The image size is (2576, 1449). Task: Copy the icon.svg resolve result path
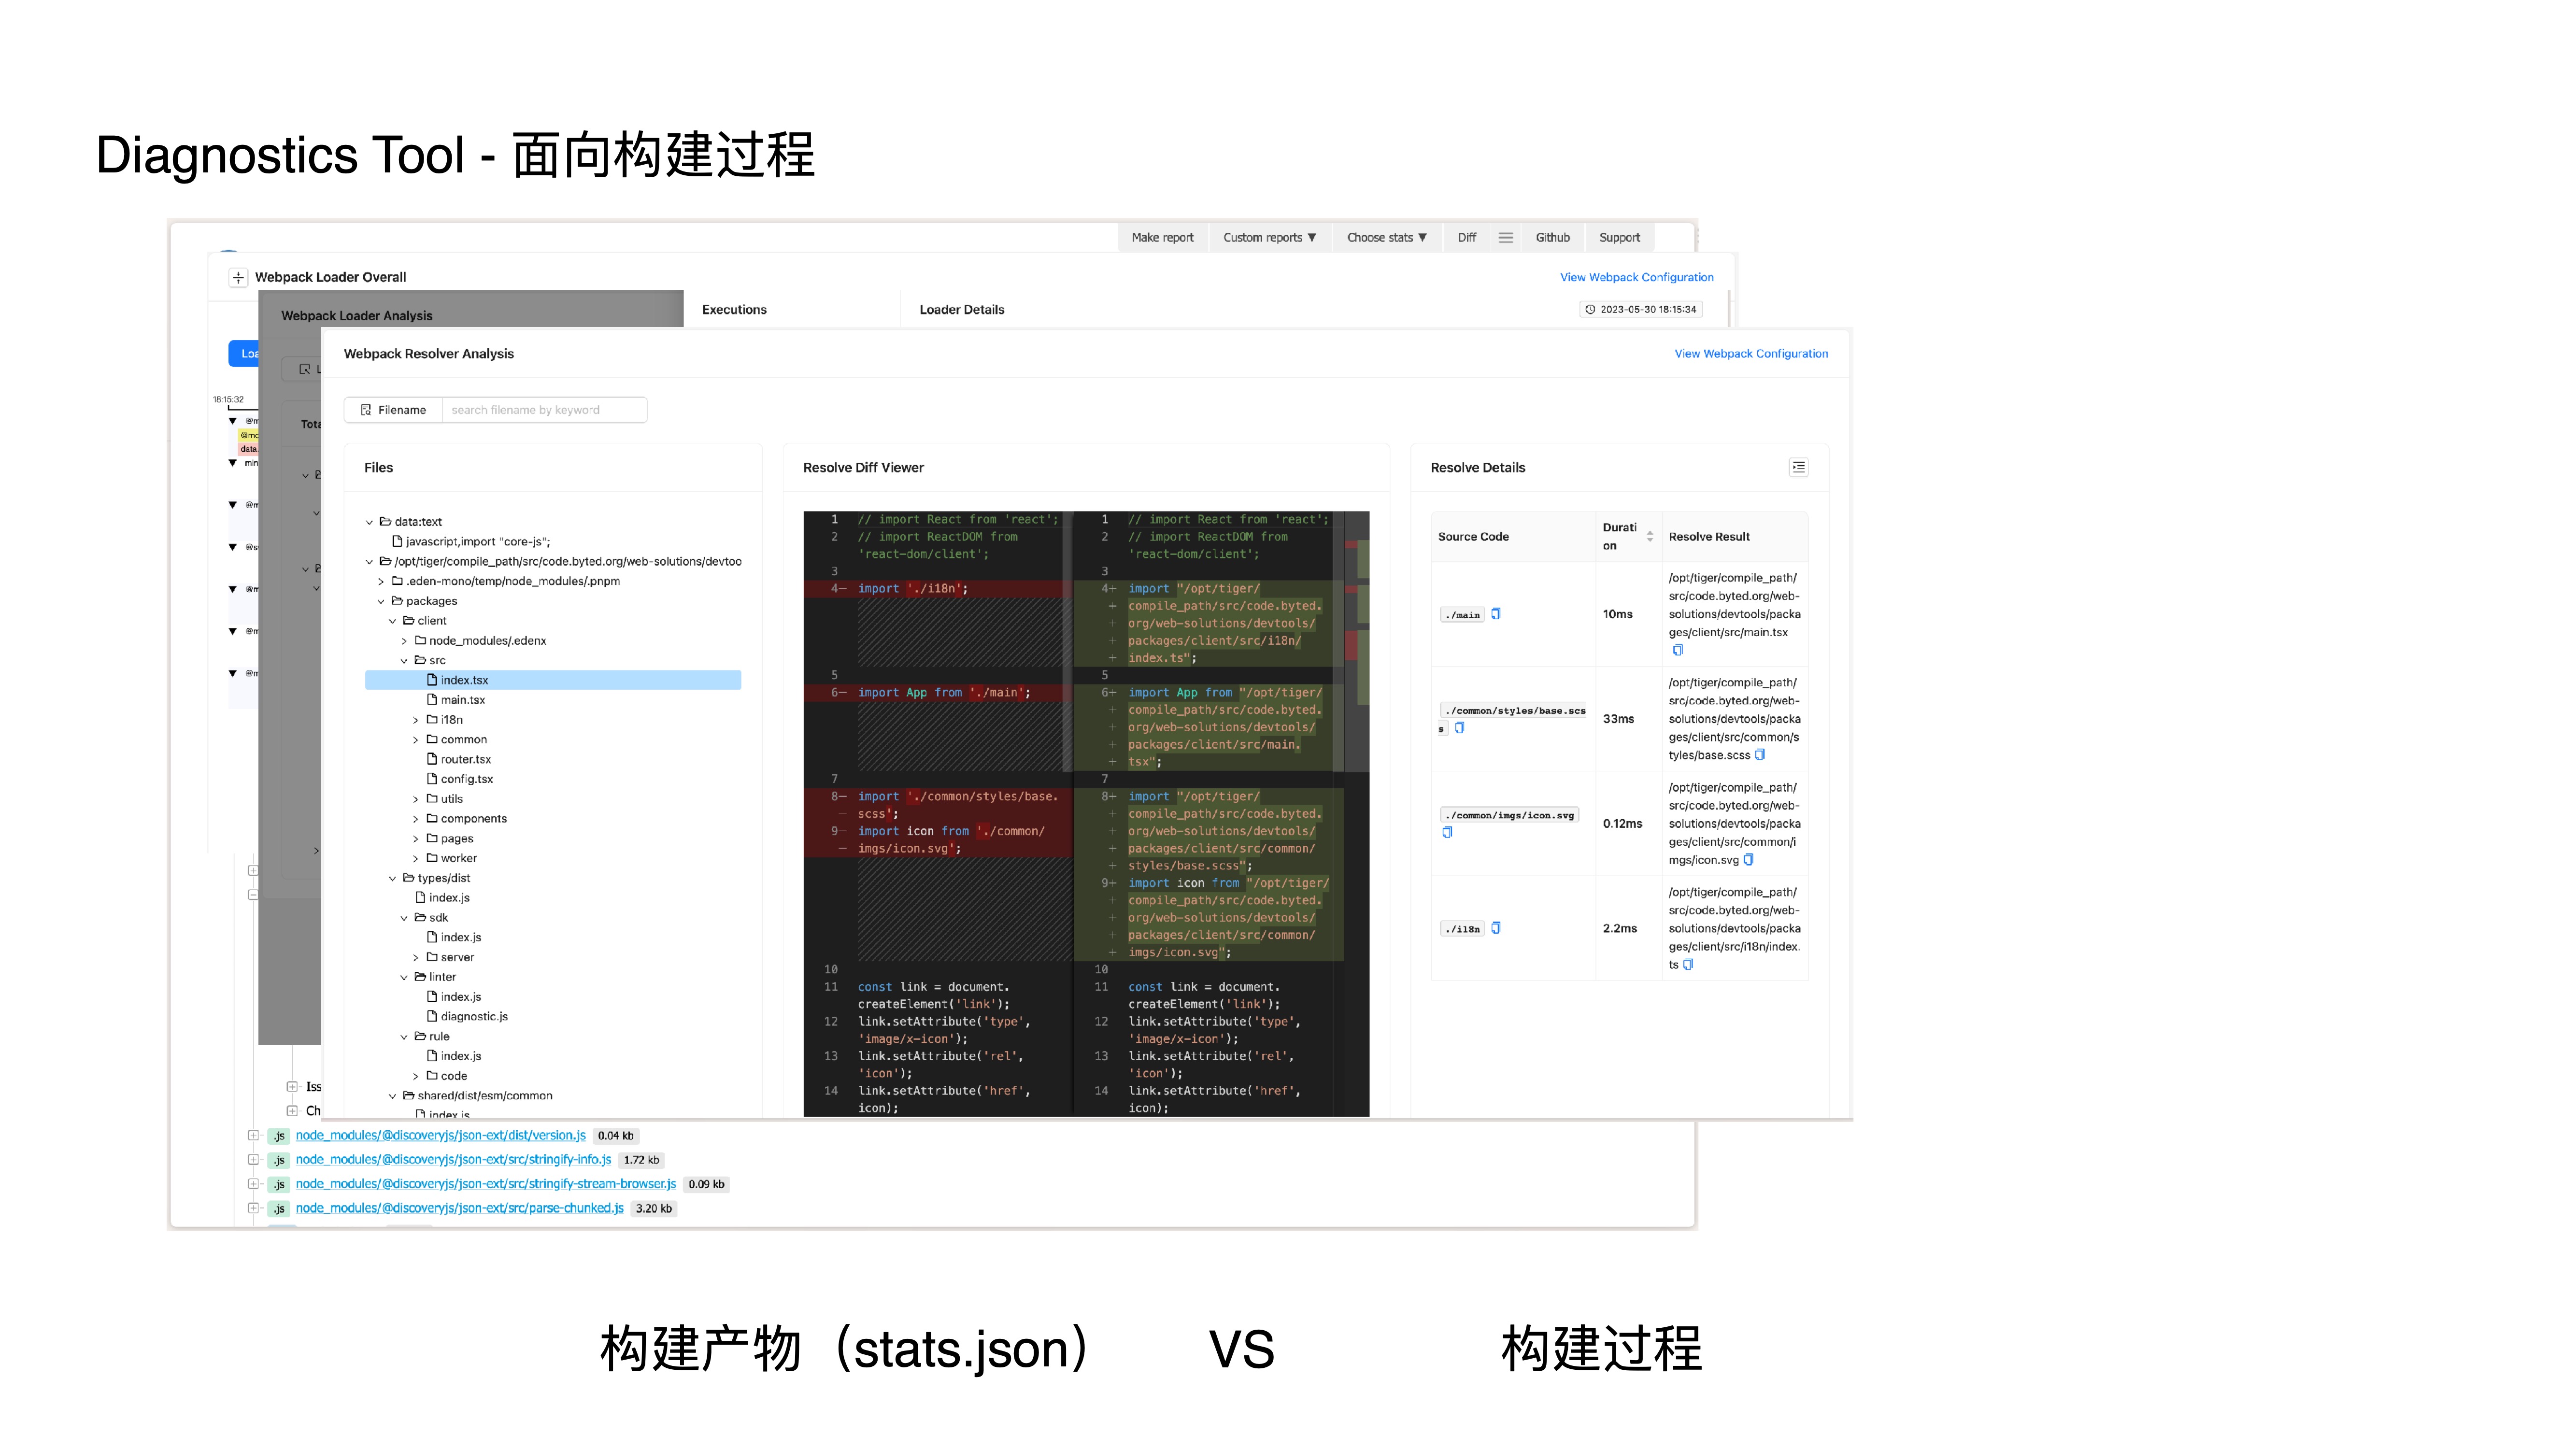1748,860
